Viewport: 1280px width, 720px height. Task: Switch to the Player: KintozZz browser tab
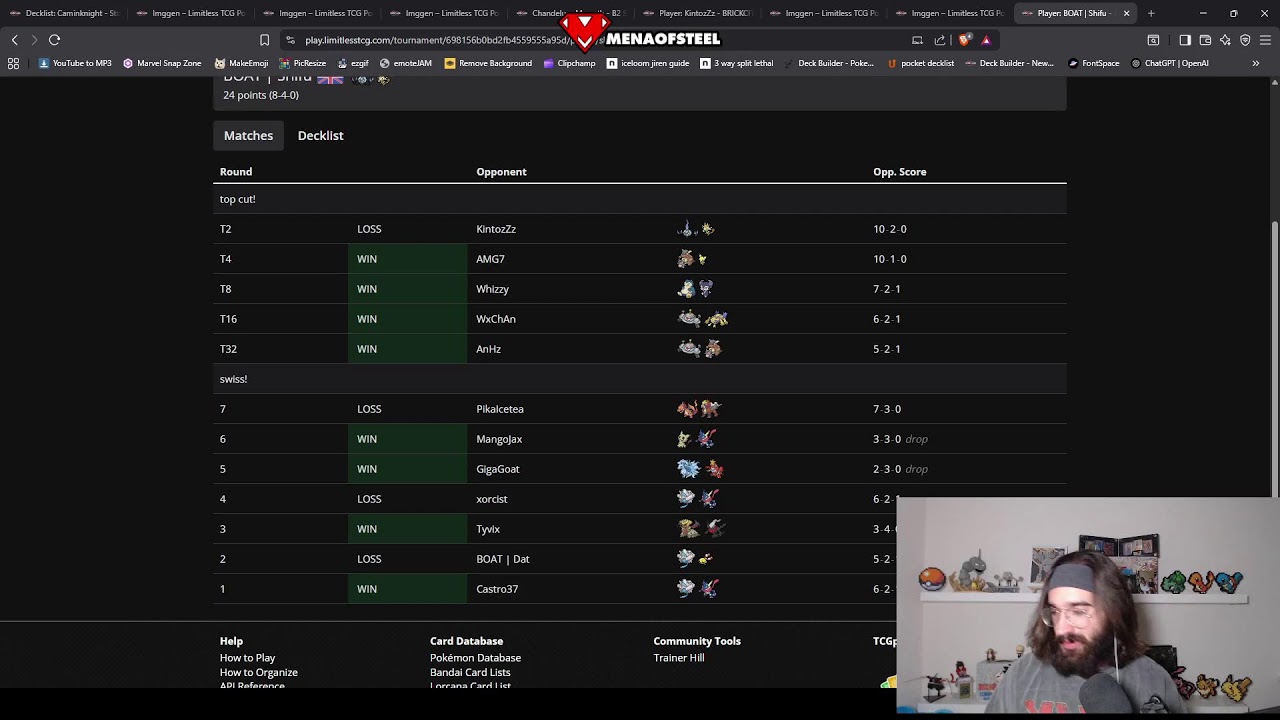(696, 13)
